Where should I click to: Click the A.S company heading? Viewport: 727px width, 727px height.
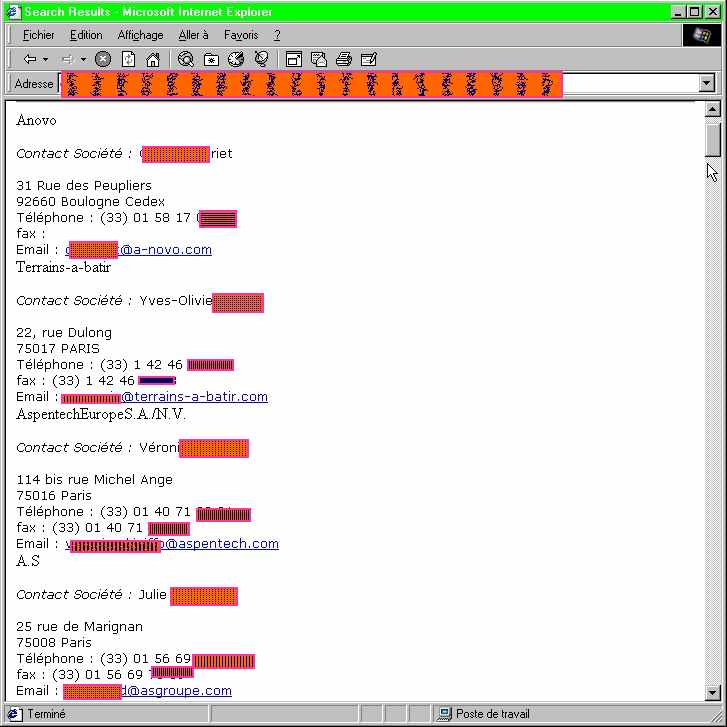click(28, 561)
